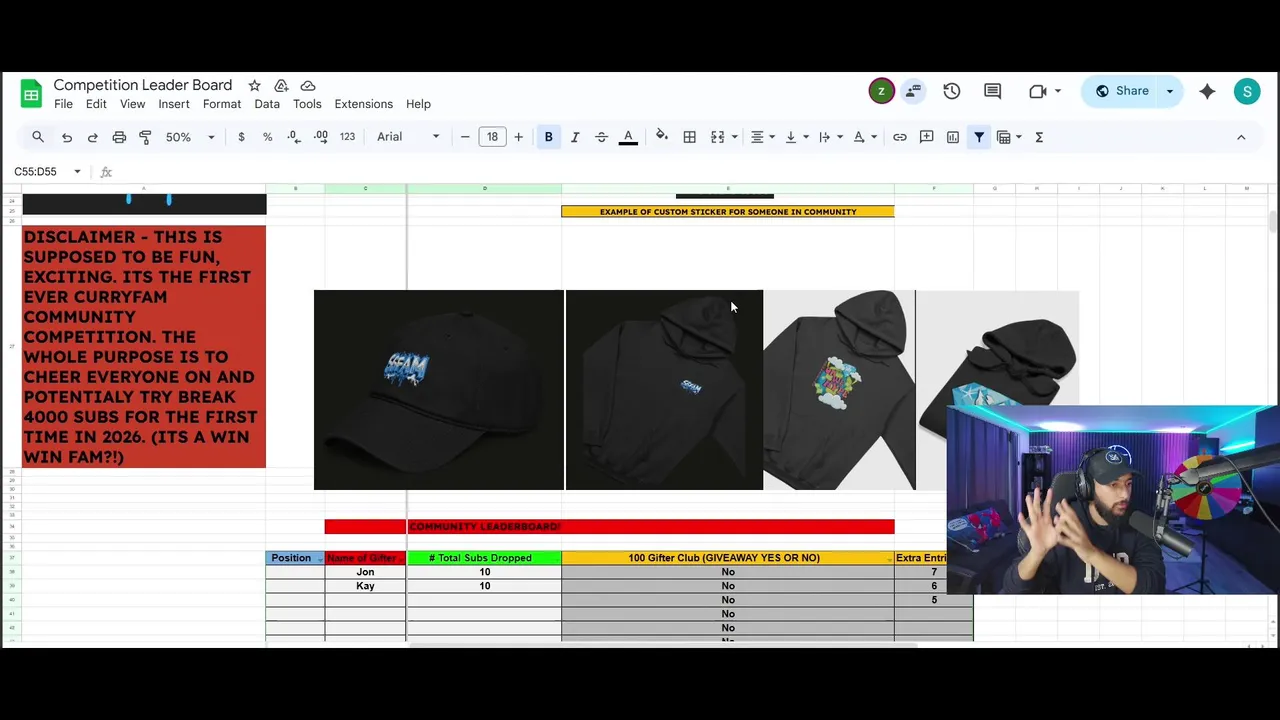Select the cell containing Jon
The width and height of the screenshot is (1280, 720).
[365, 572]
